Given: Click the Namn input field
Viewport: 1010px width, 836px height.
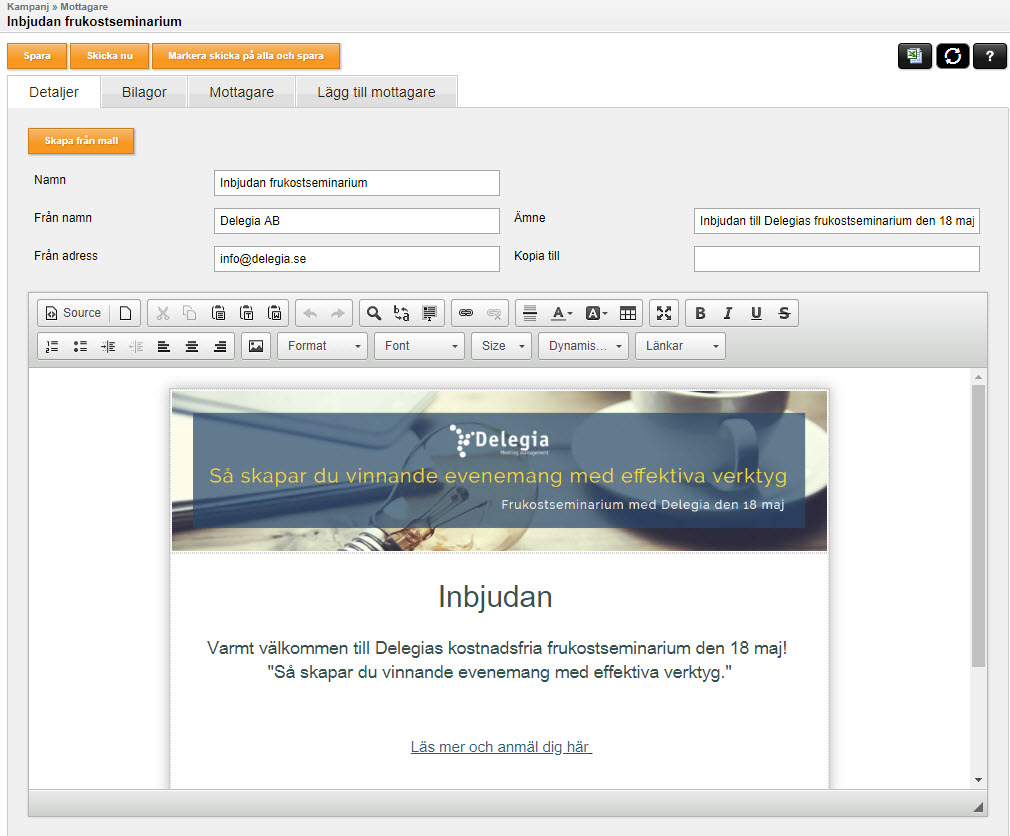Looking at the screenshot, I should 357,183.
